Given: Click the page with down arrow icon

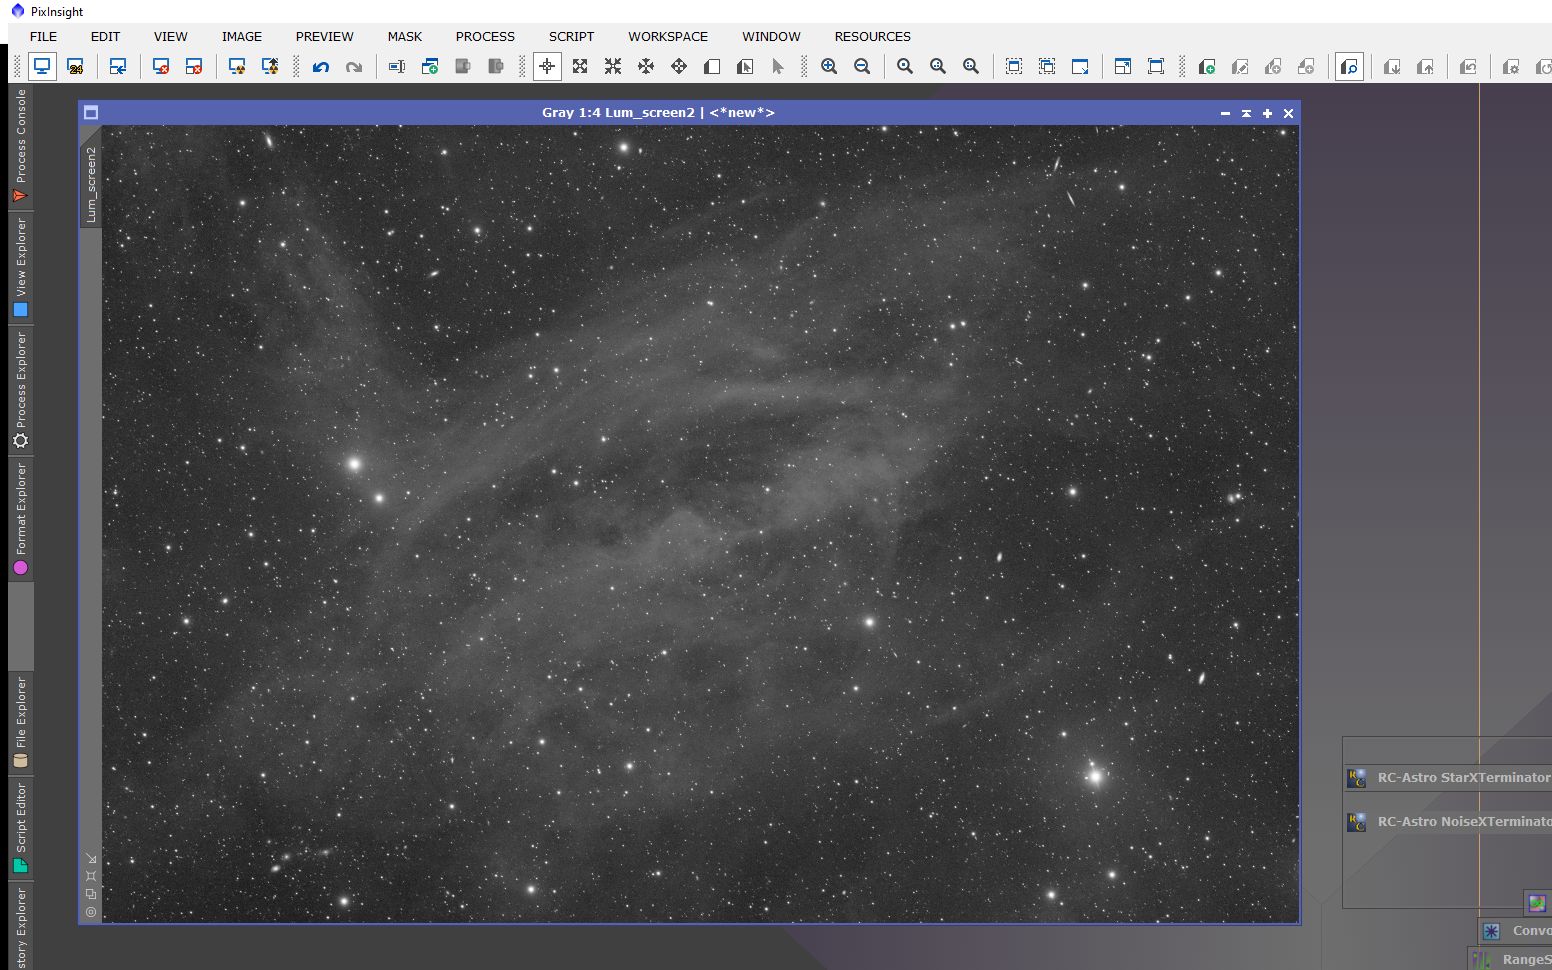Looking at the screenshot, I should click(1392, 67).
